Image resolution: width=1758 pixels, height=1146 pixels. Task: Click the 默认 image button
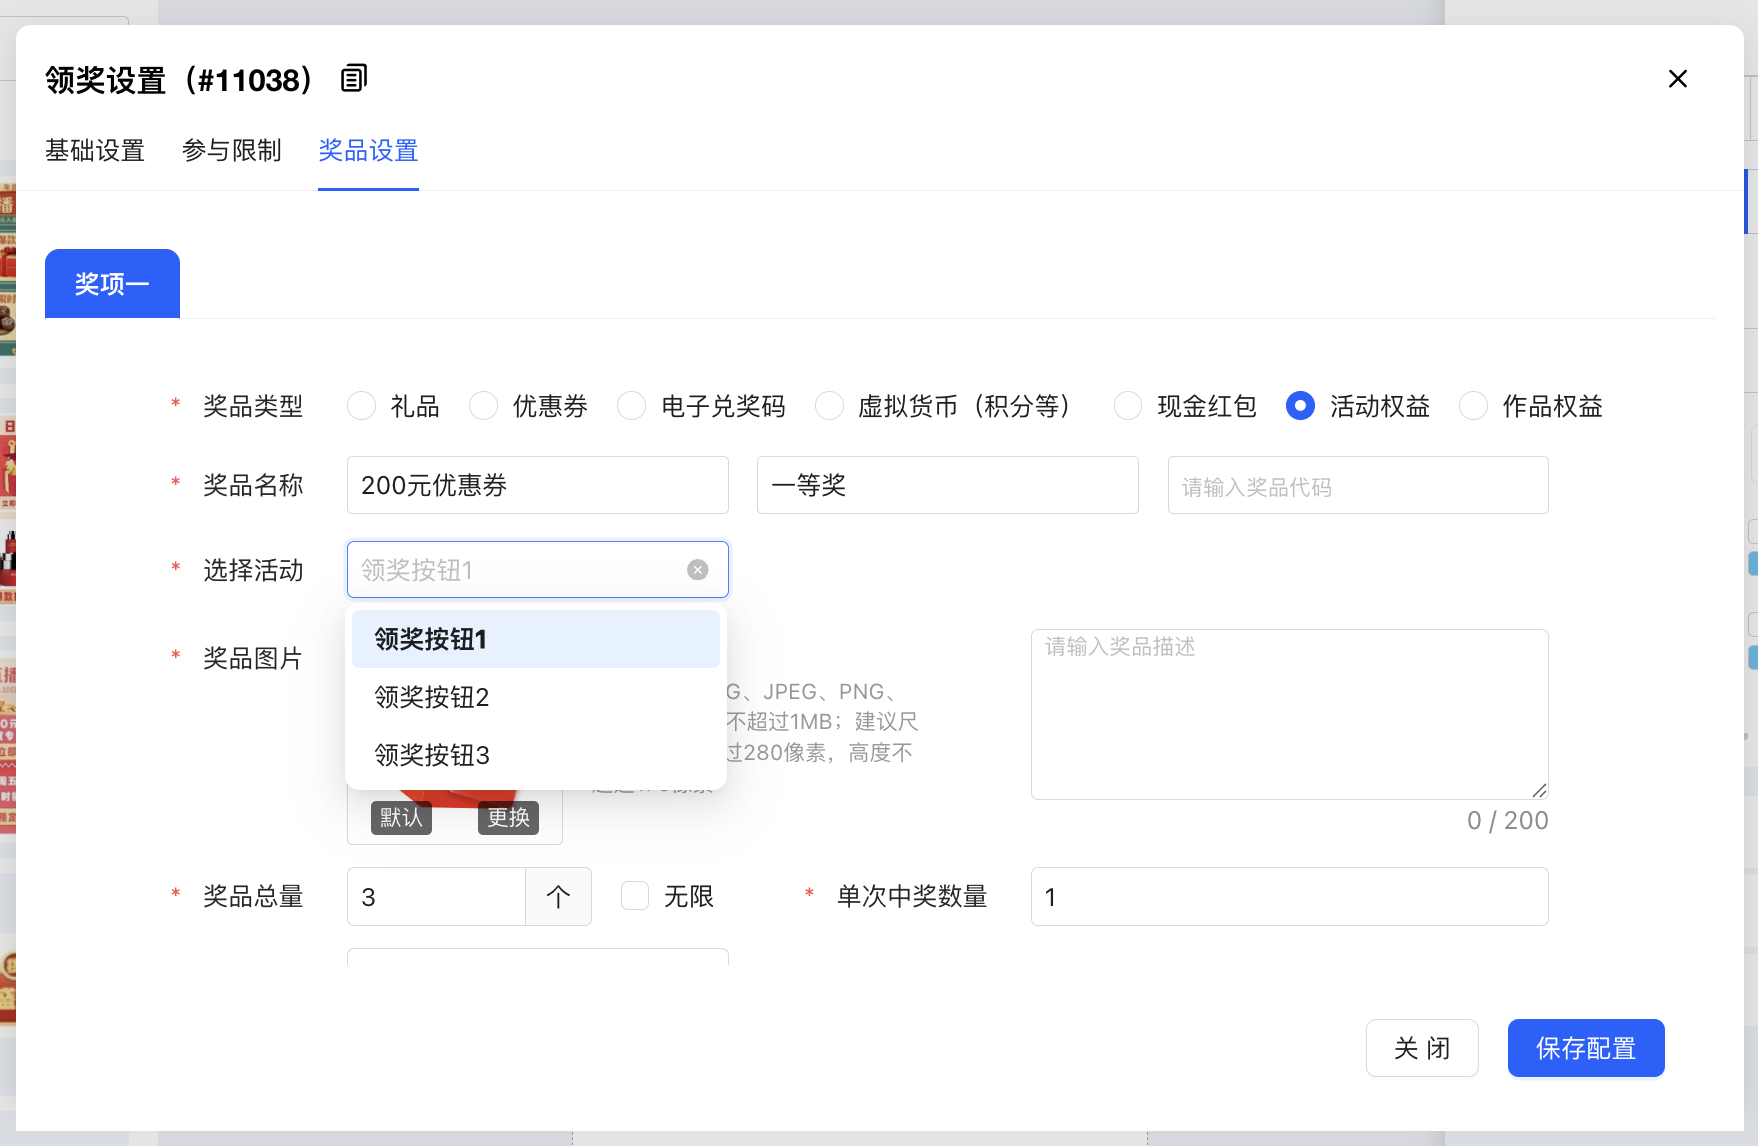tap(401, 818)
